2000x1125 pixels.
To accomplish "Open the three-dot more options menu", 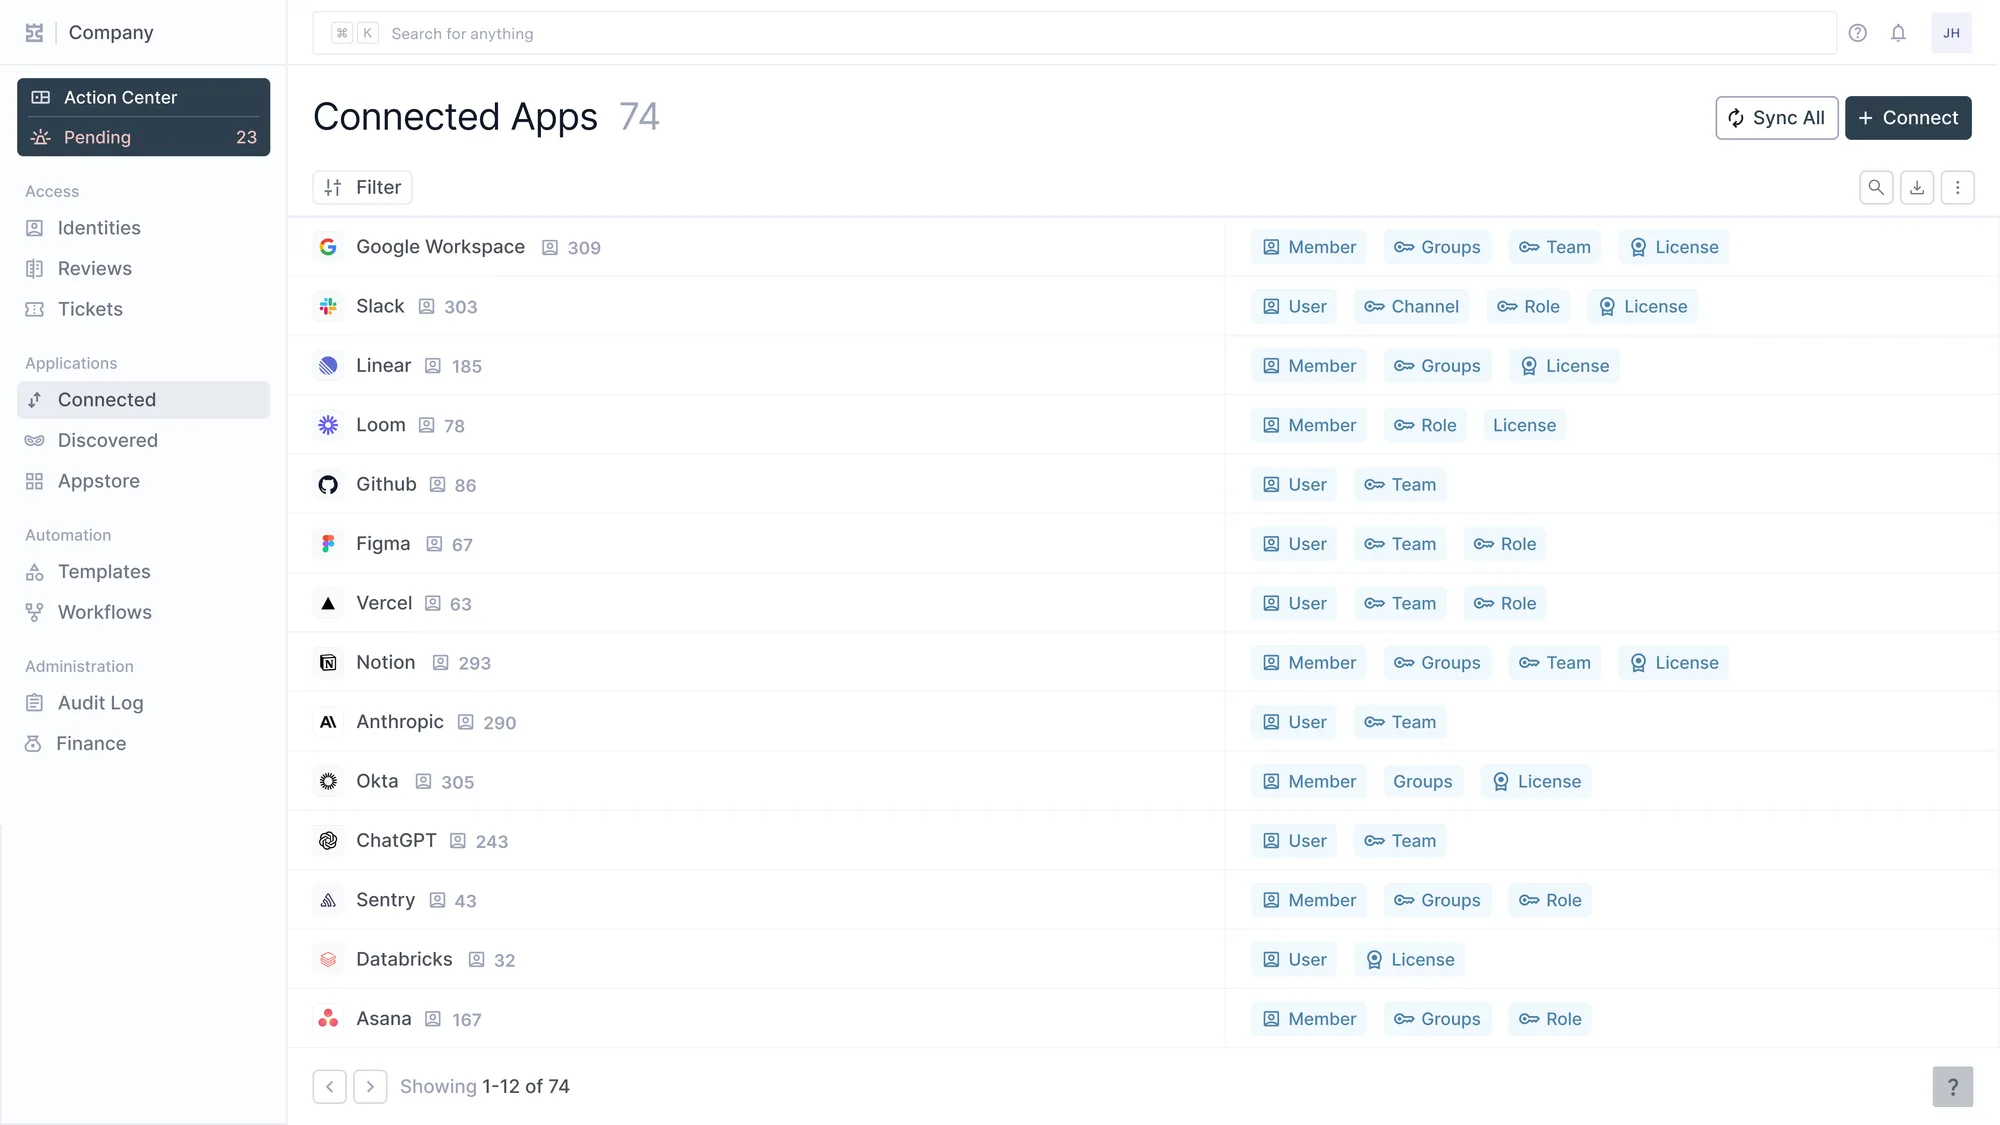I will [x=1957, y=187].
